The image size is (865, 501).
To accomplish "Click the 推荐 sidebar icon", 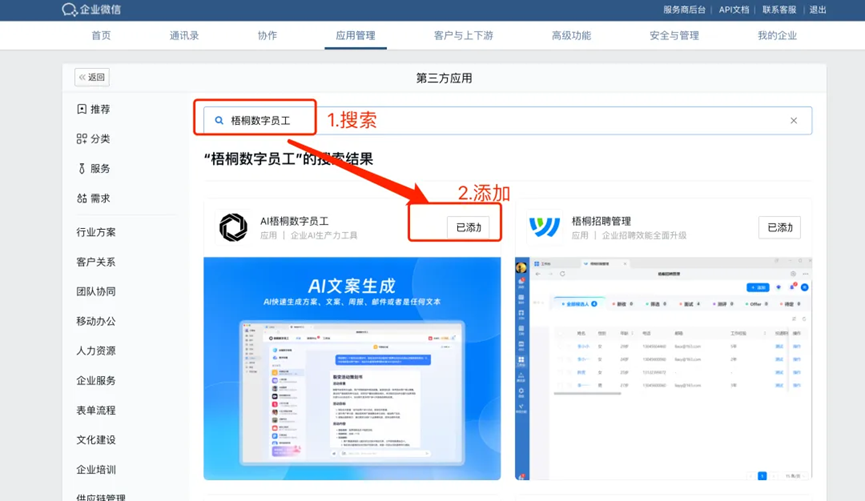I will [82, 109].
